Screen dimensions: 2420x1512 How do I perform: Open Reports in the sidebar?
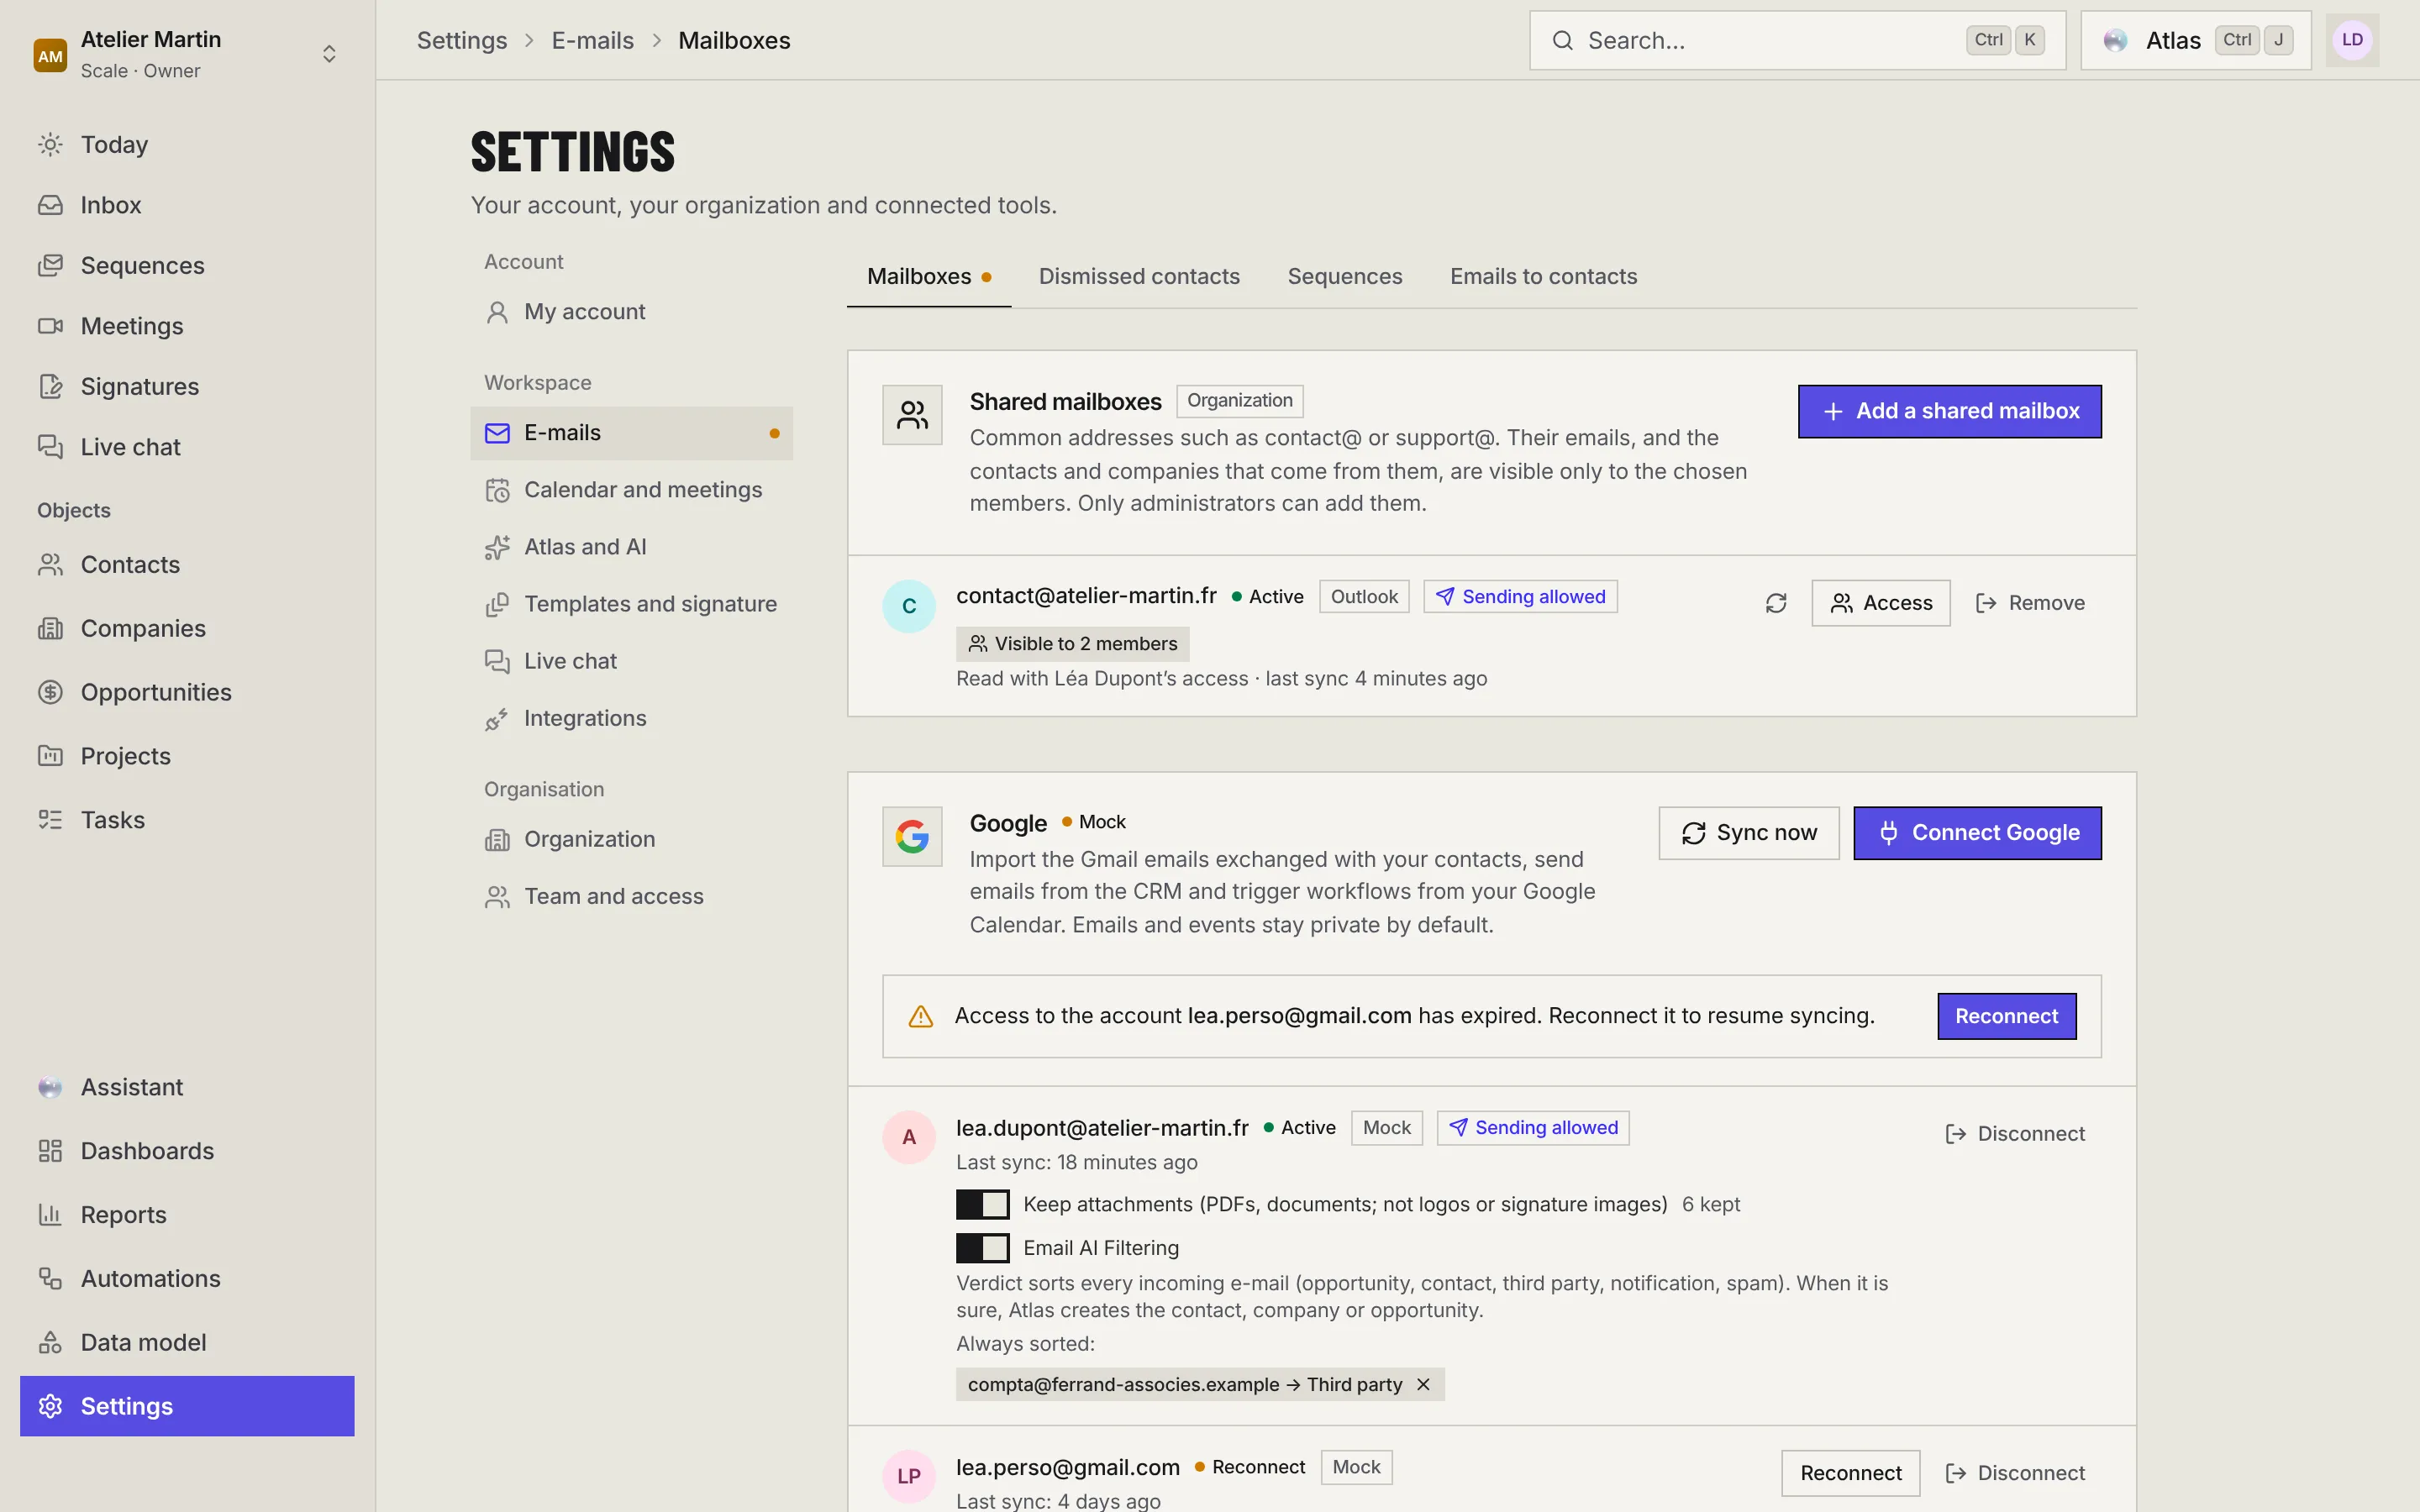187,1215
